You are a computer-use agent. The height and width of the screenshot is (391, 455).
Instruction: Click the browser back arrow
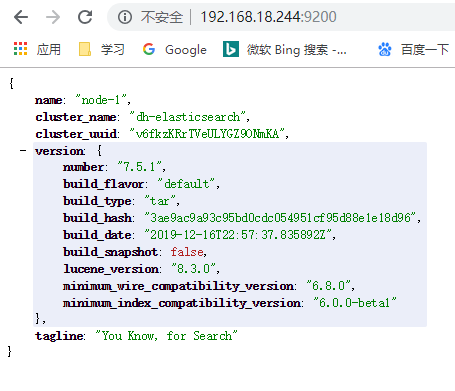pyautogui.click(x=21, y=17)
